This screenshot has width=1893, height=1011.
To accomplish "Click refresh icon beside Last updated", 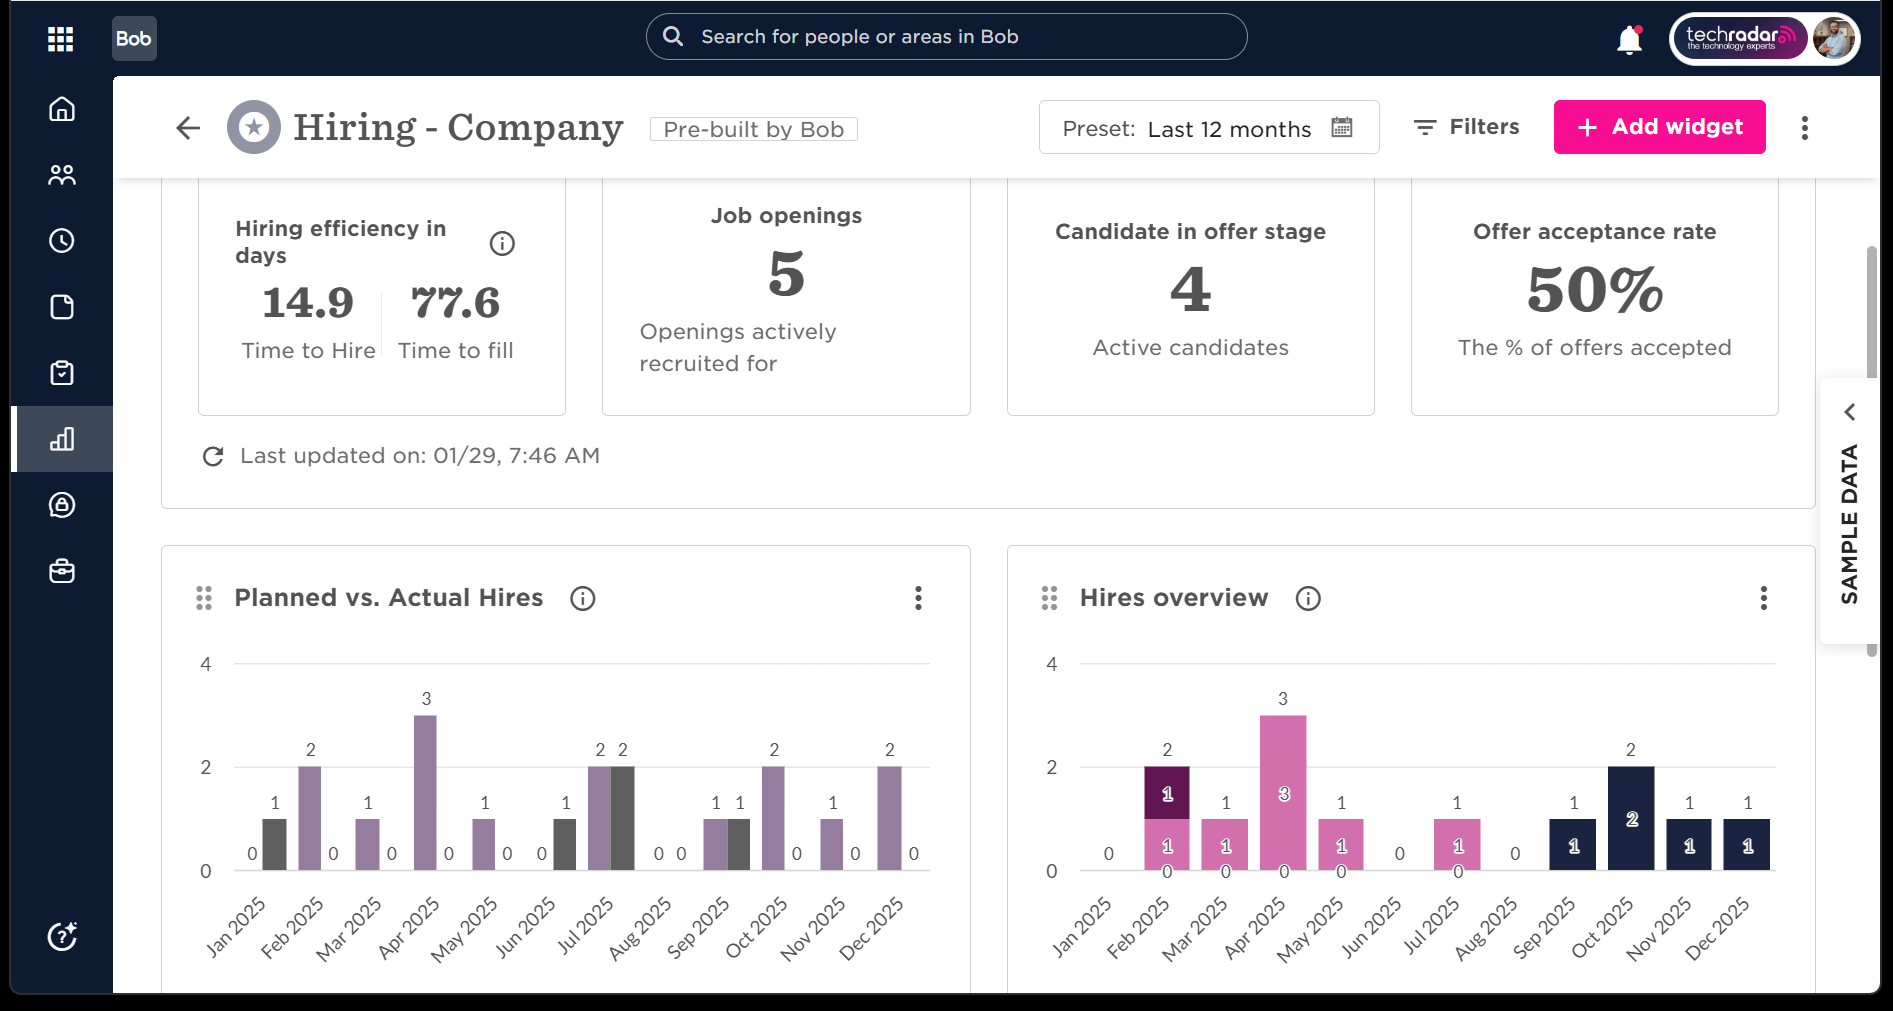I will (x=213, y=457).
